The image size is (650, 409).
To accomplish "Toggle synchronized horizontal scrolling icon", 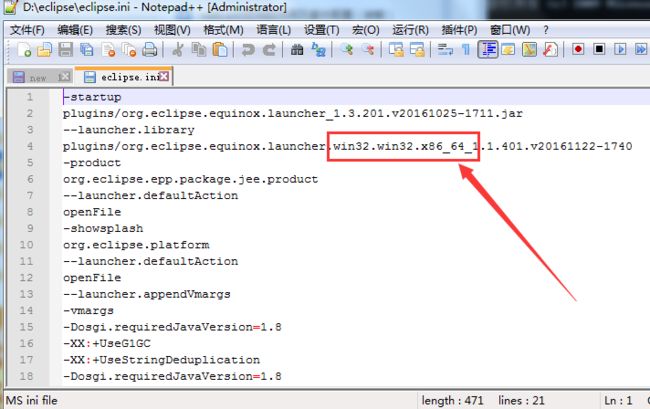I will tap(417, 50).
